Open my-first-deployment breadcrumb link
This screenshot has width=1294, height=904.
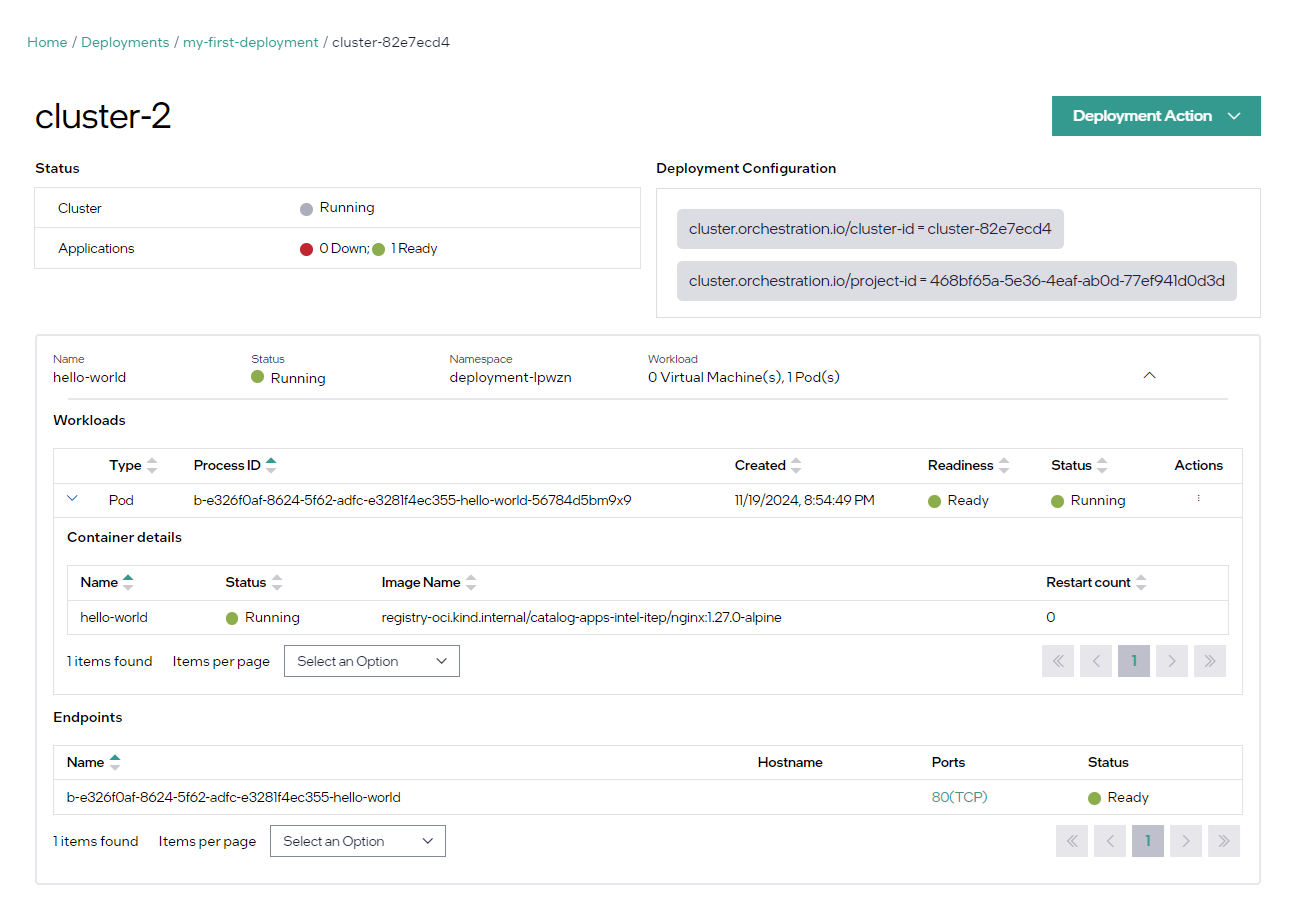point(250,42)
